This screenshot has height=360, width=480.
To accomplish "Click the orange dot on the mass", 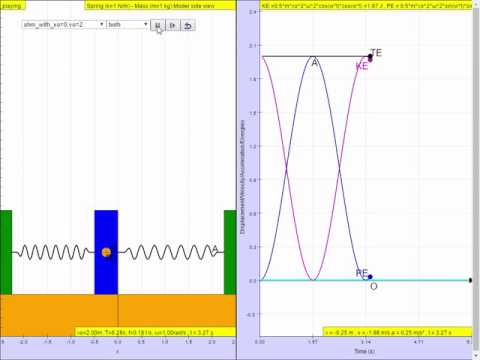I will tap(106, 252).
